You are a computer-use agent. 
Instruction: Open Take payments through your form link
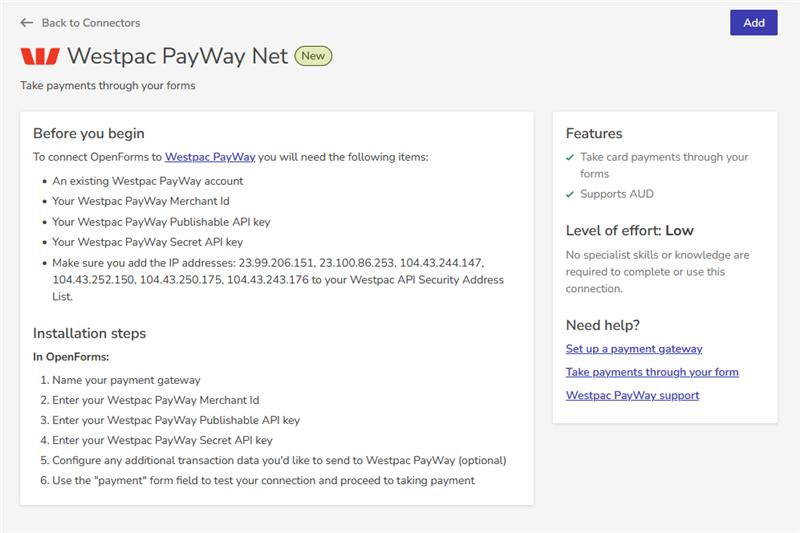tap(652, 372)
